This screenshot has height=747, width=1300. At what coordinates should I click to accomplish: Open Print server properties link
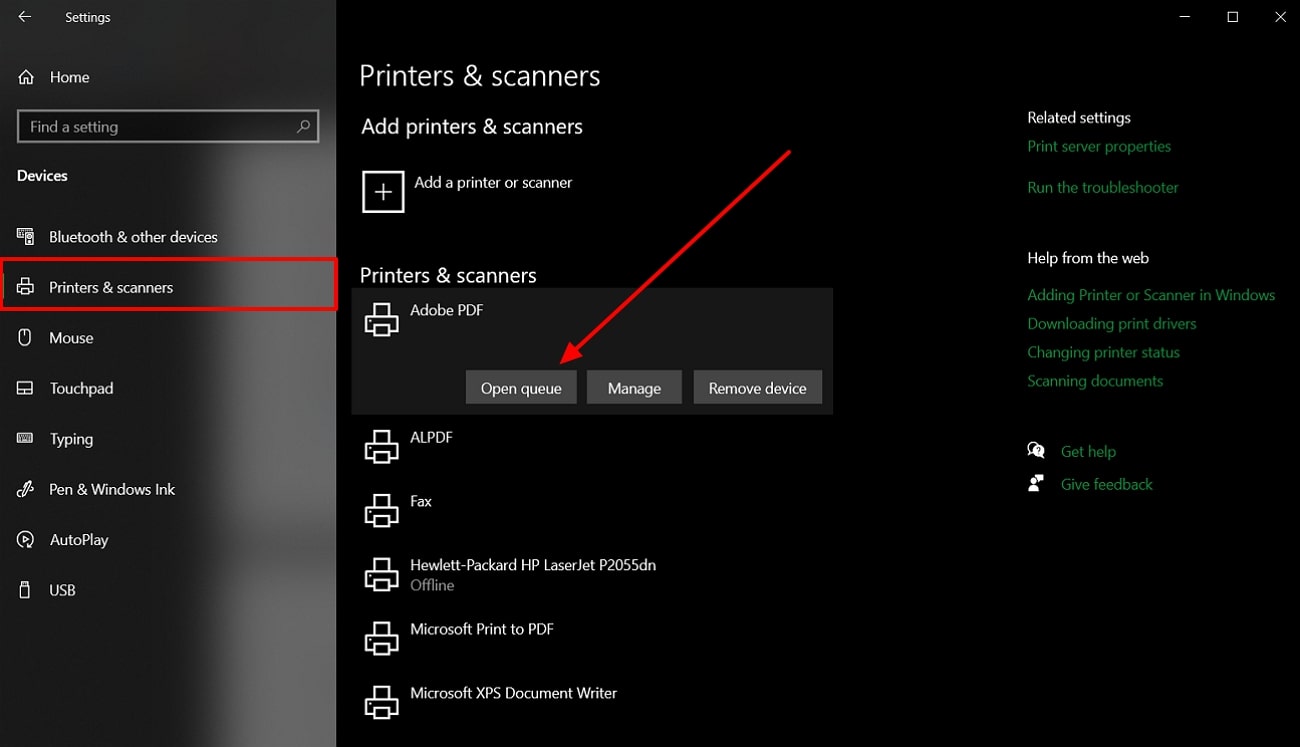pos(1099,146)
